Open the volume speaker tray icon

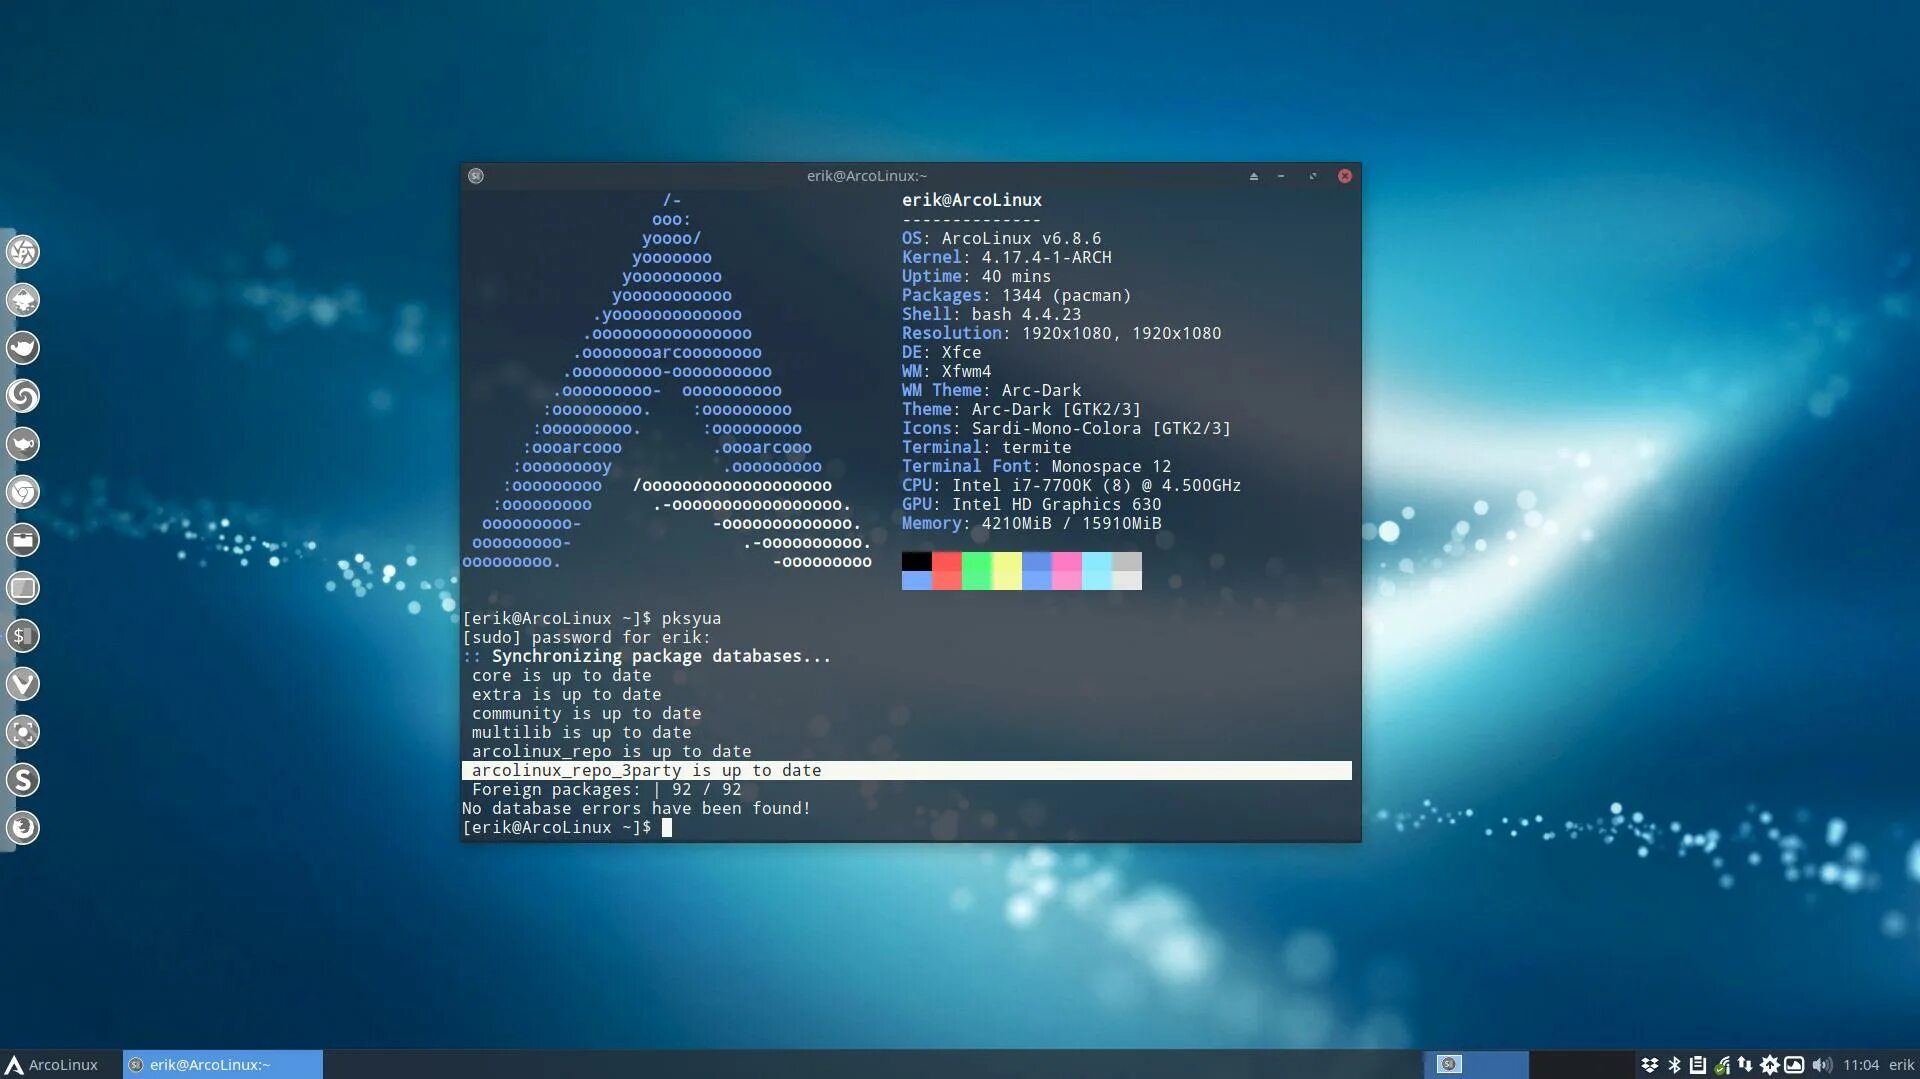pos(1822,1065)
